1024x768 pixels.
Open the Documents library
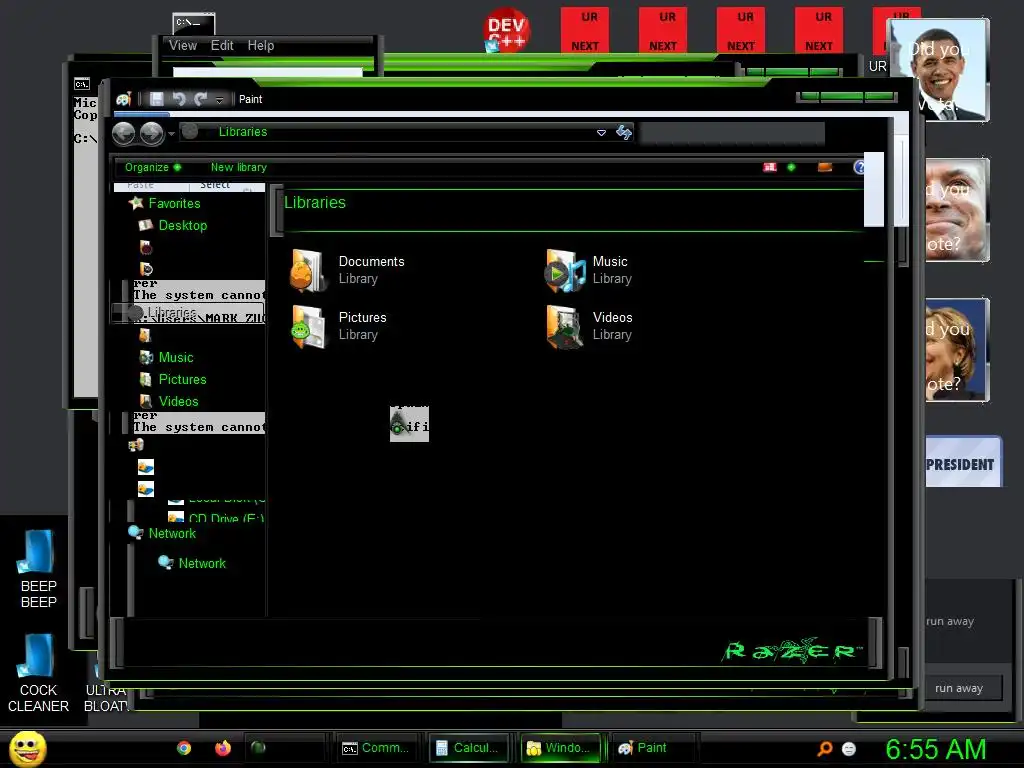(x=347, y=270)
